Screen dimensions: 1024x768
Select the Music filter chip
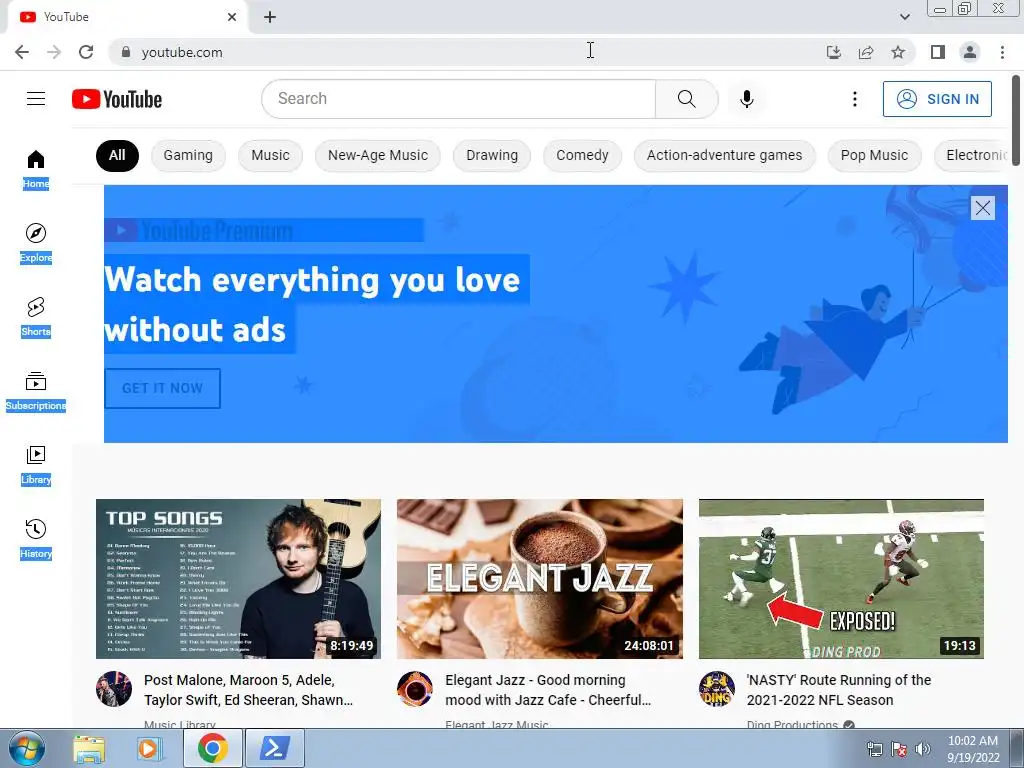[270, 155]
